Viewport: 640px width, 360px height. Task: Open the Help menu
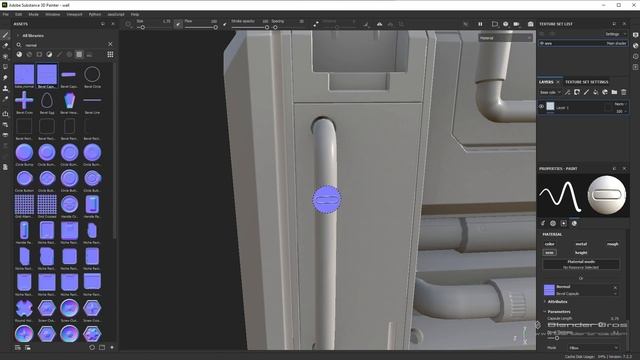pyautogui.click(x=135, y=14)
